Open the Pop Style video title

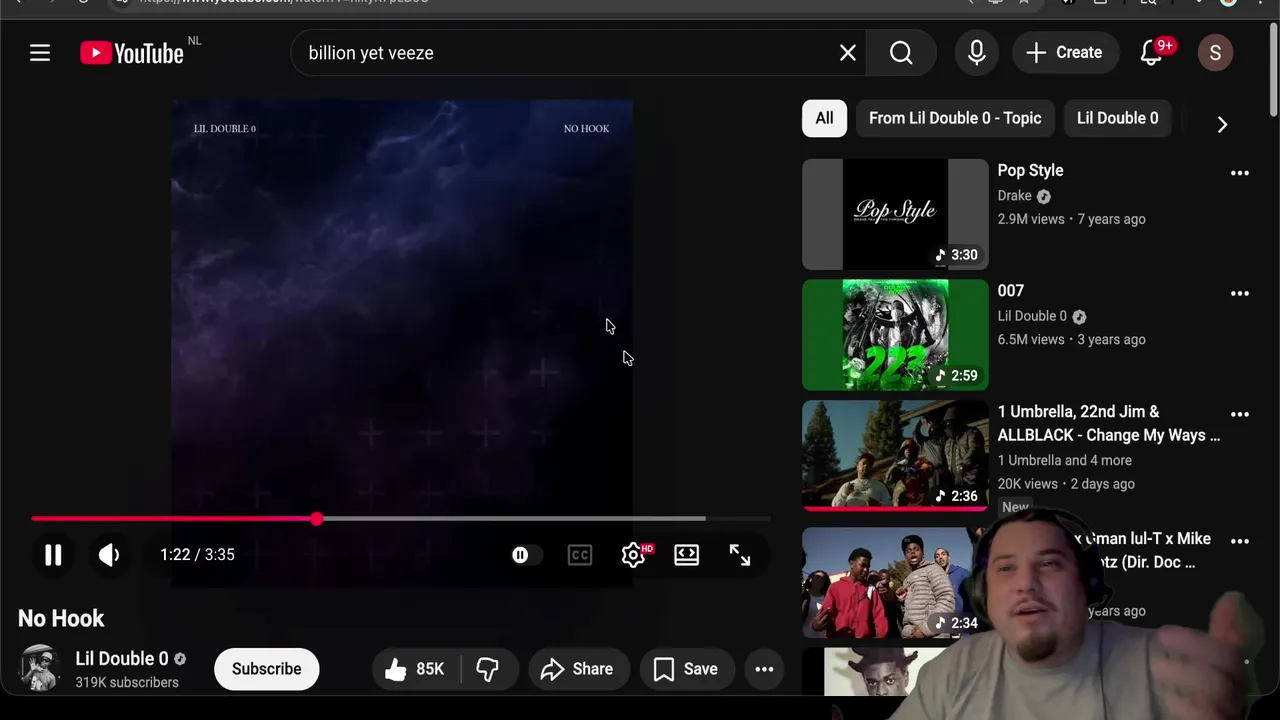coord(1030,171)
